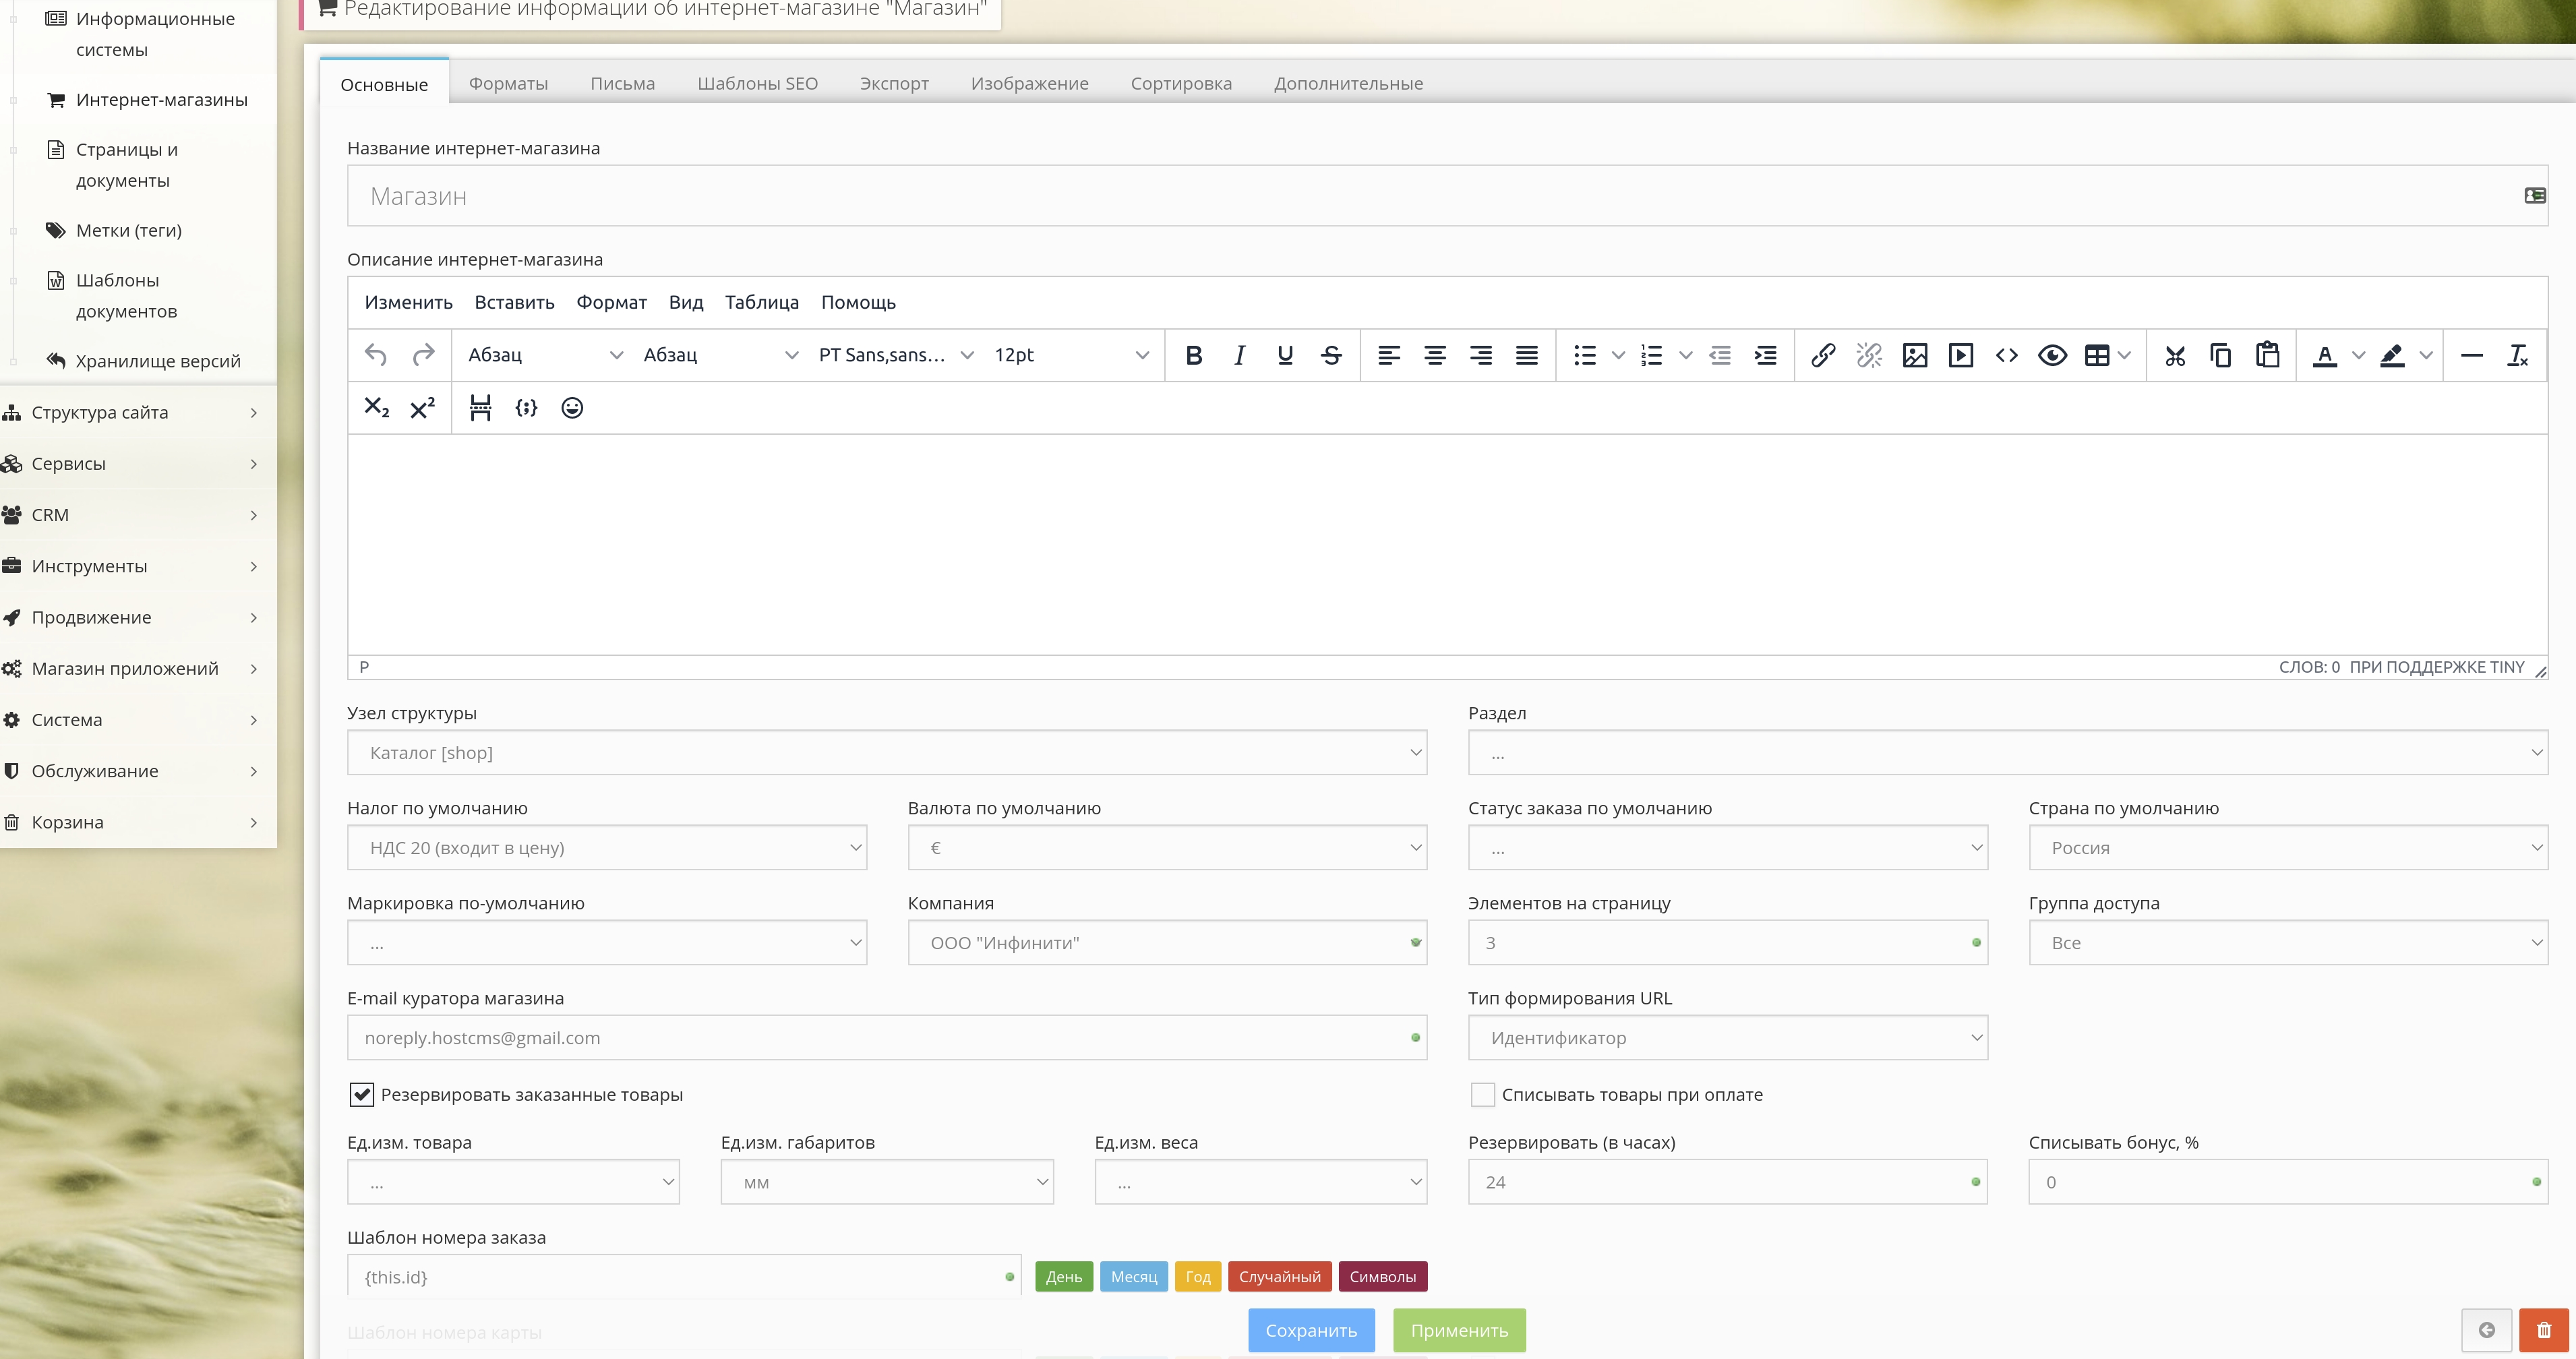Click the Название интернет-магазина field
Screen dimensions: 2576x1359
[1447, 196]
